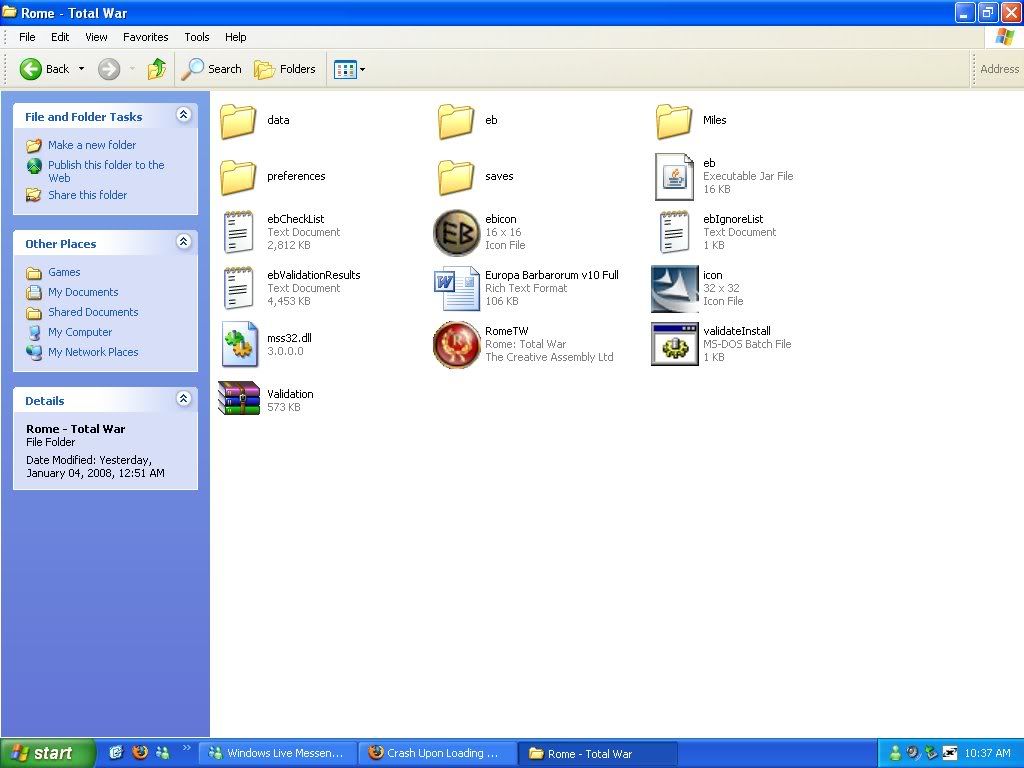Select the saves folder icon

point(456,177)
